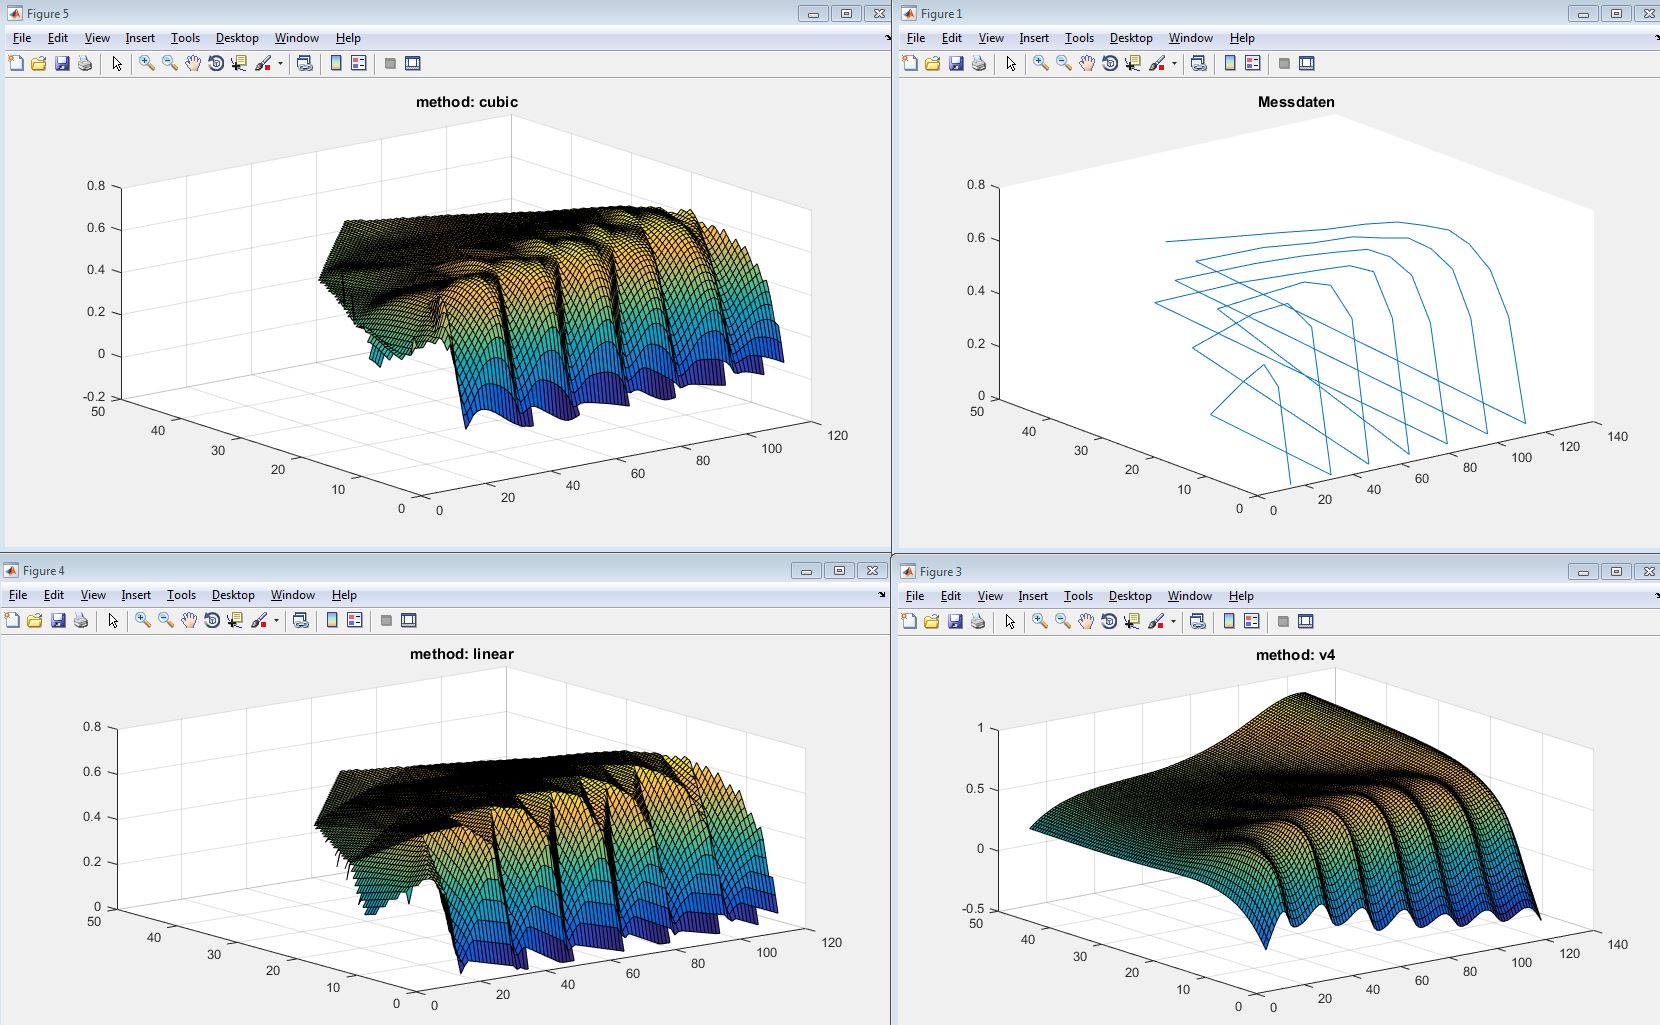Toggle the Pan hand tool in Figure 4
Screen dimensions: 1660x1025
coord(189,620)
